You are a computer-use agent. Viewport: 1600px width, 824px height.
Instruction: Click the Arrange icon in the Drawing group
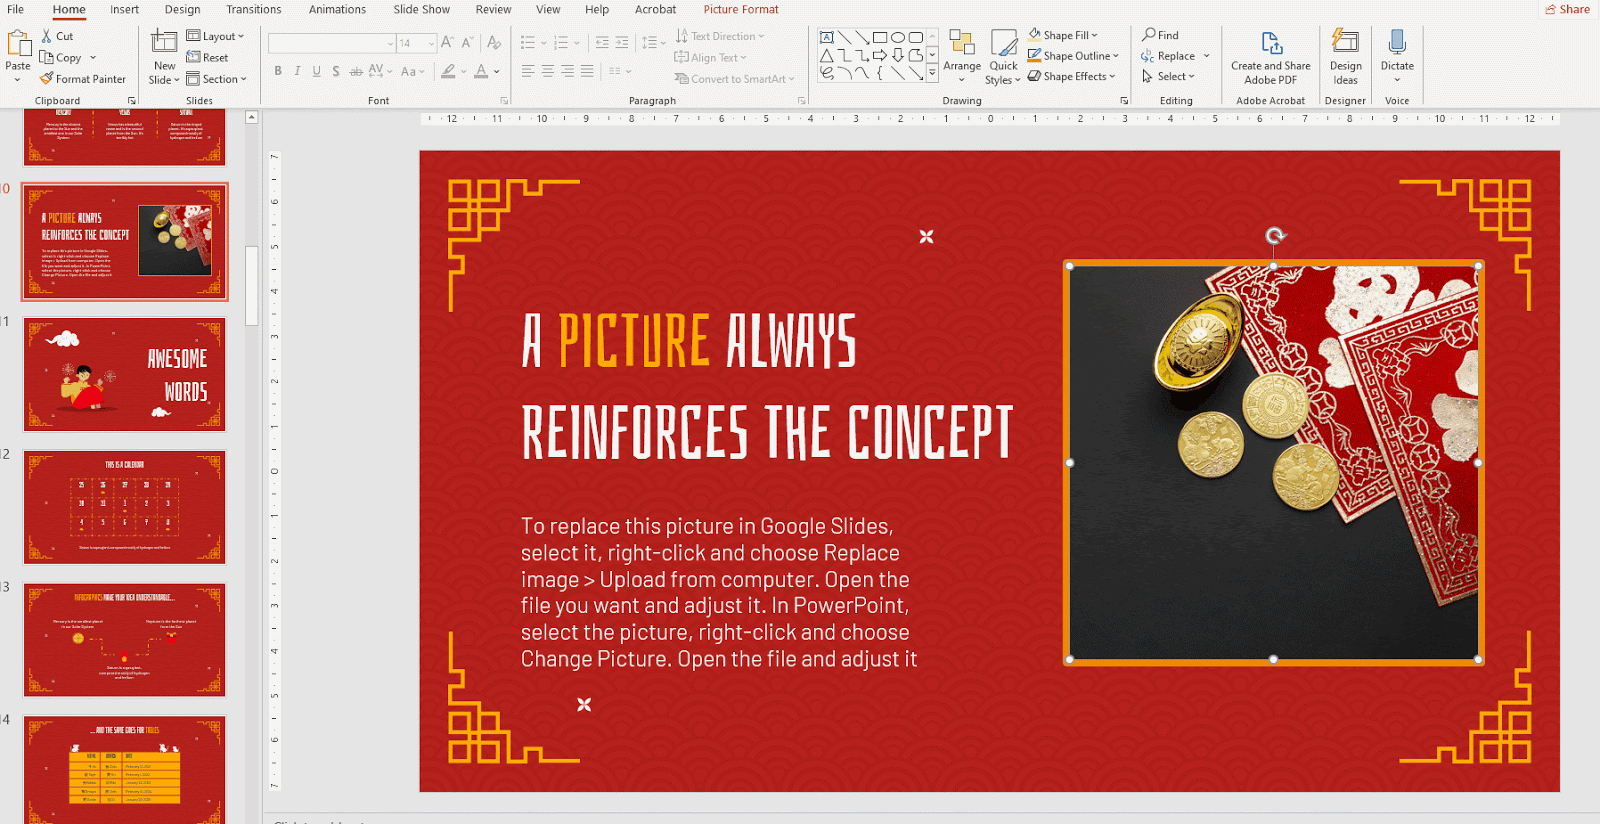pos(961,43)
